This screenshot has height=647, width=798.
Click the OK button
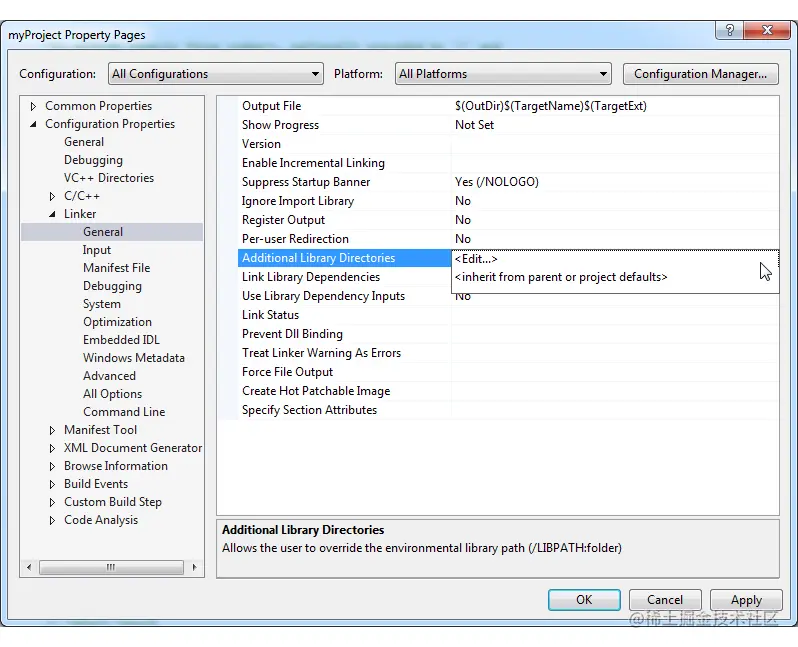(584, 600)
